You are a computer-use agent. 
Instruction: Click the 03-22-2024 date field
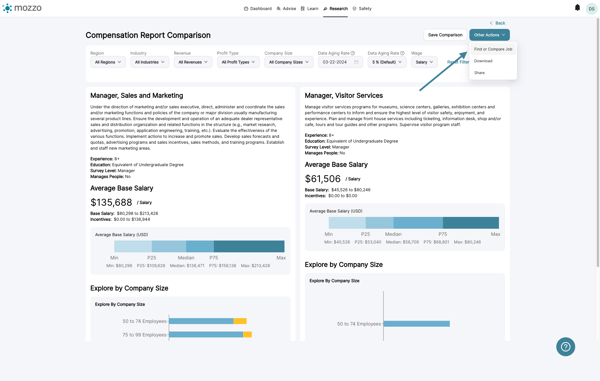(x=340, y=62)
